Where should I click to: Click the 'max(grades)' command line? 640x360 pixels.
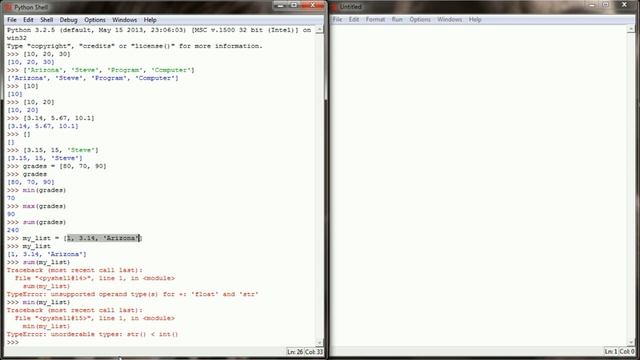[36, 206]
